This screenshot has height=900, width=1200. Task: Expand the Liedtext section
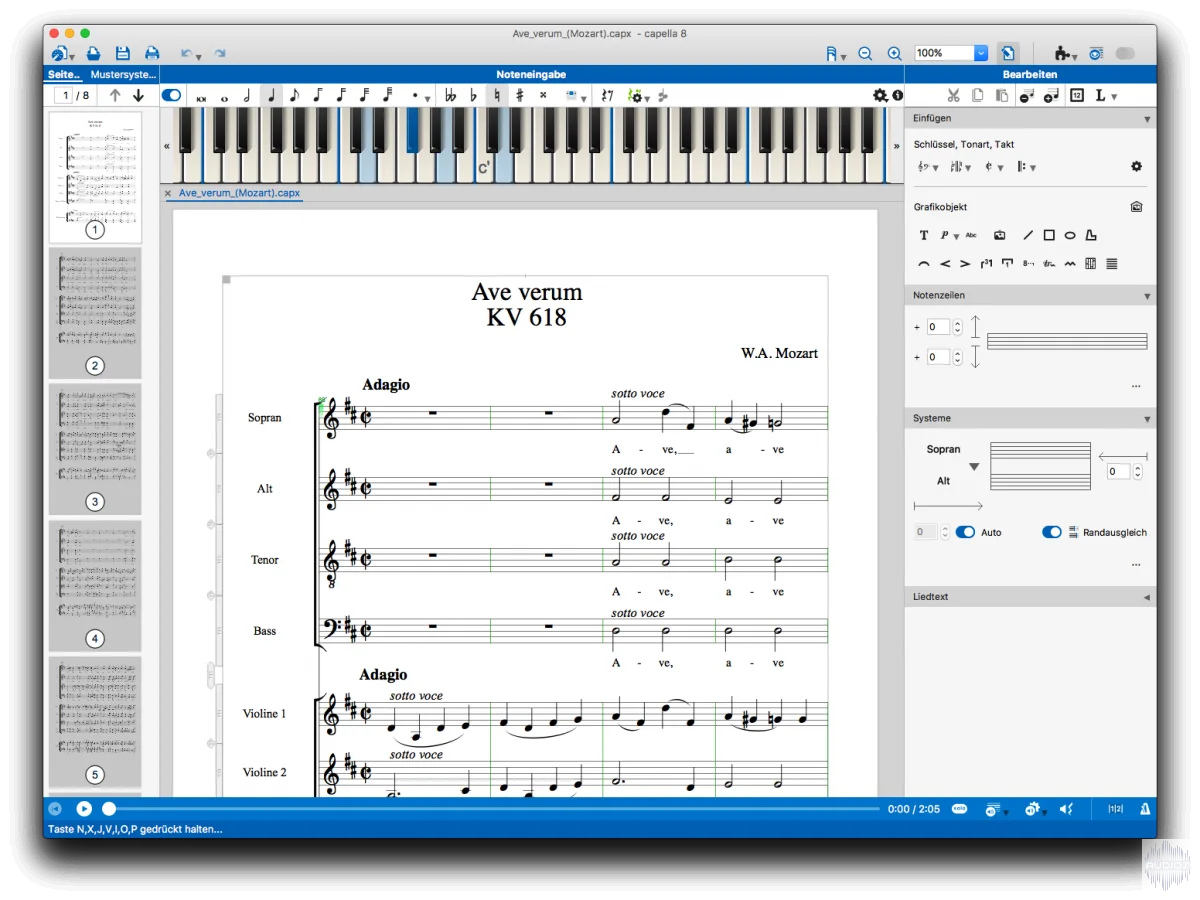[x=1147, y=597]
